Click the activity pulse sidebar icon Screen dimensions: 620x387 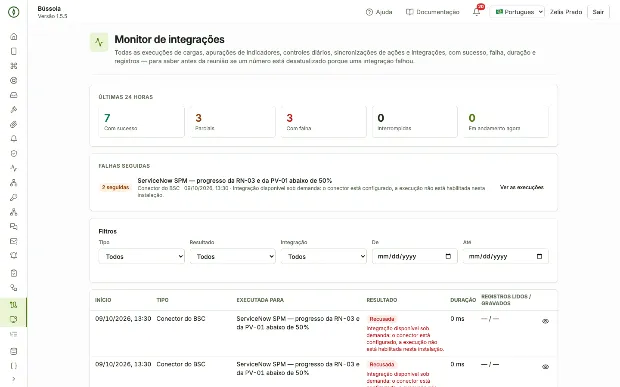[13, 168]
